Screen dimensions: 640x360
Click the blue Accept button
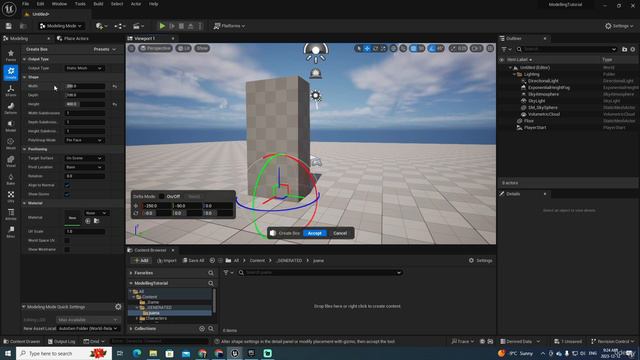point(315,233)
